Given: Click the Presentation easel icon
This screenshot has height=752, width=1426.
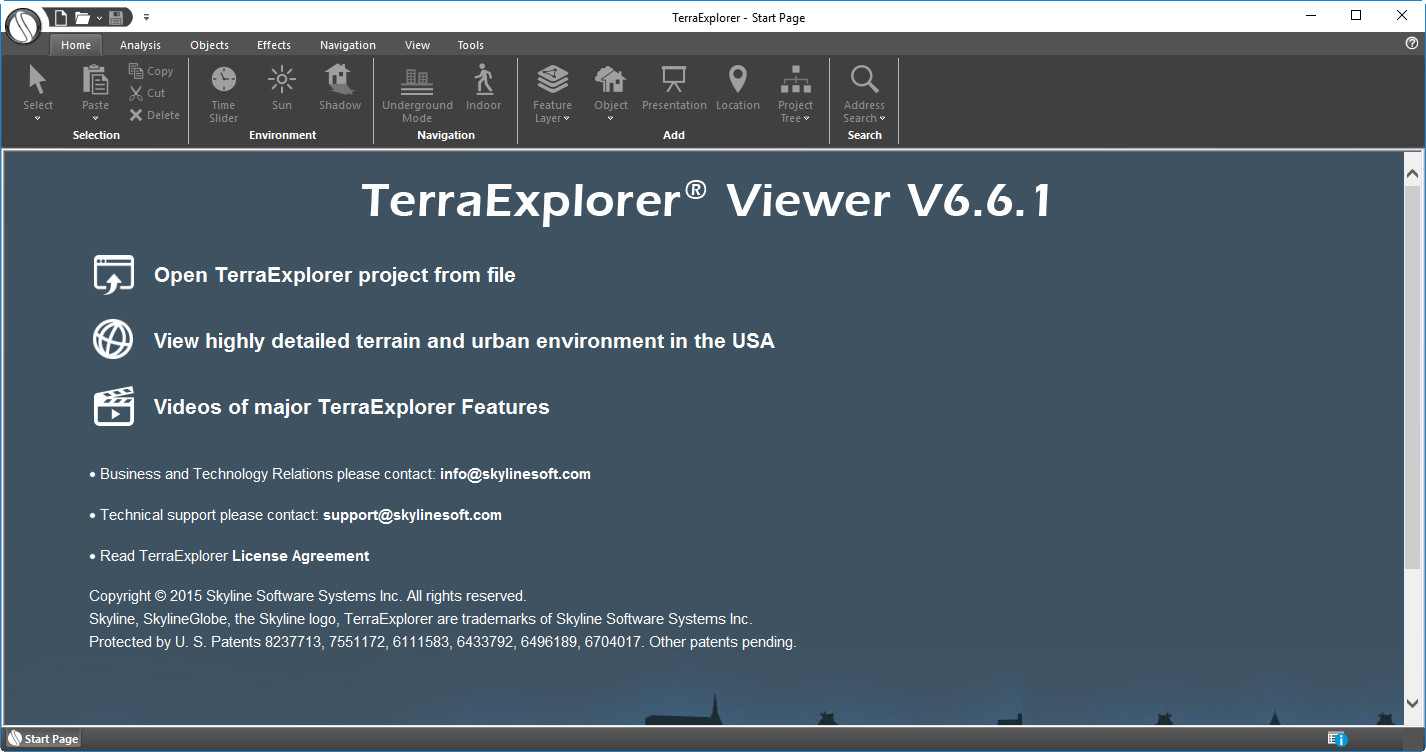Looking at the screenshot, I should pos(674,80).
